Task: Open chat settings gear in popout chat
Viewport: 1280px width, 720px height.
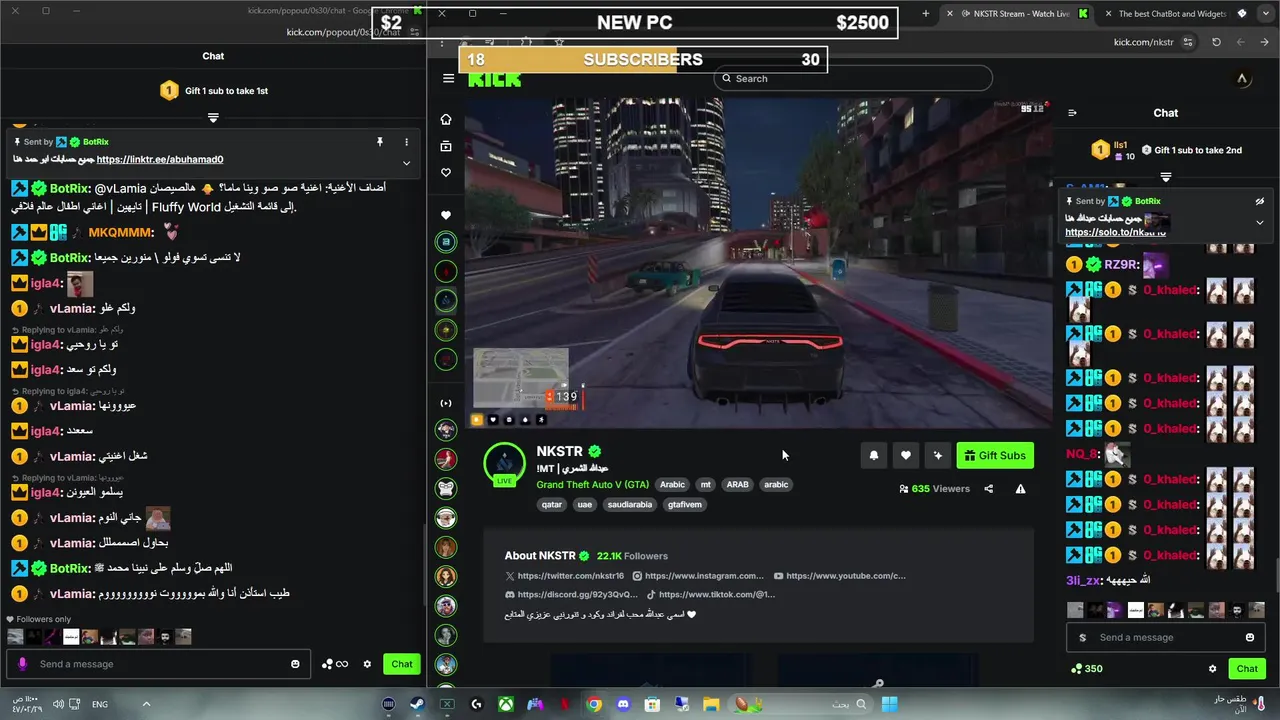Action: (367, 664)
